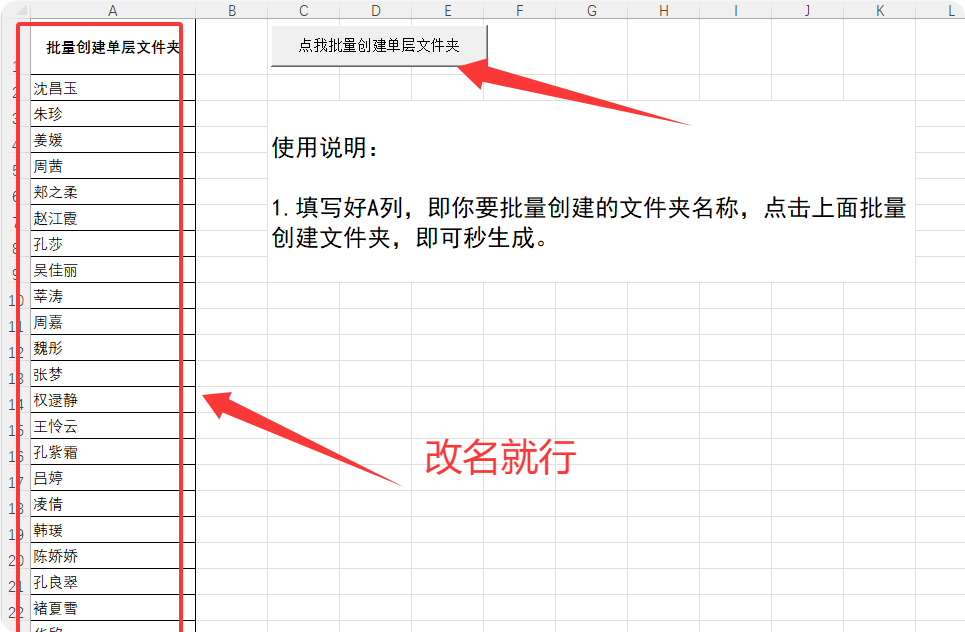Select the cell containing 孔良翠

113,582
